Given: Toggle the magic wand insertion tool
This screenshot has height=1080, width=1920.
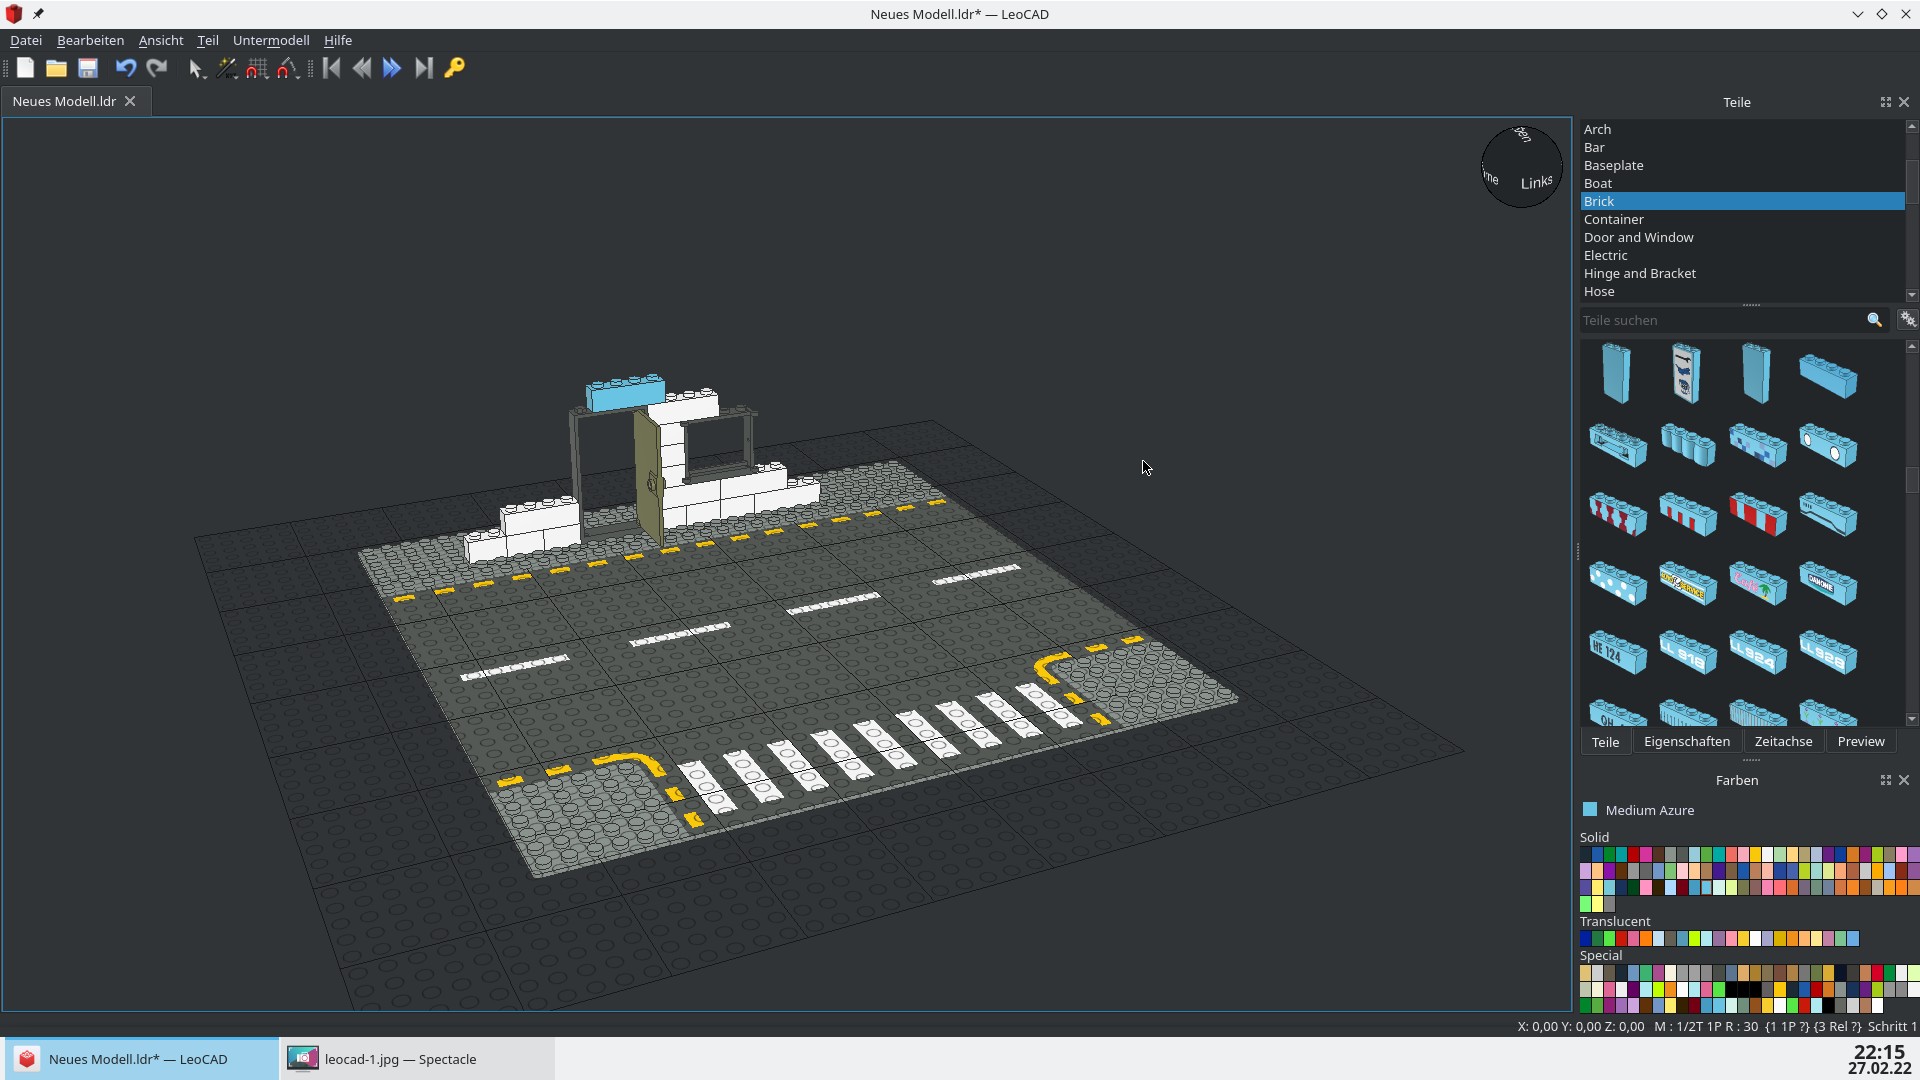Looking at the screenshot, I should 227,68.
